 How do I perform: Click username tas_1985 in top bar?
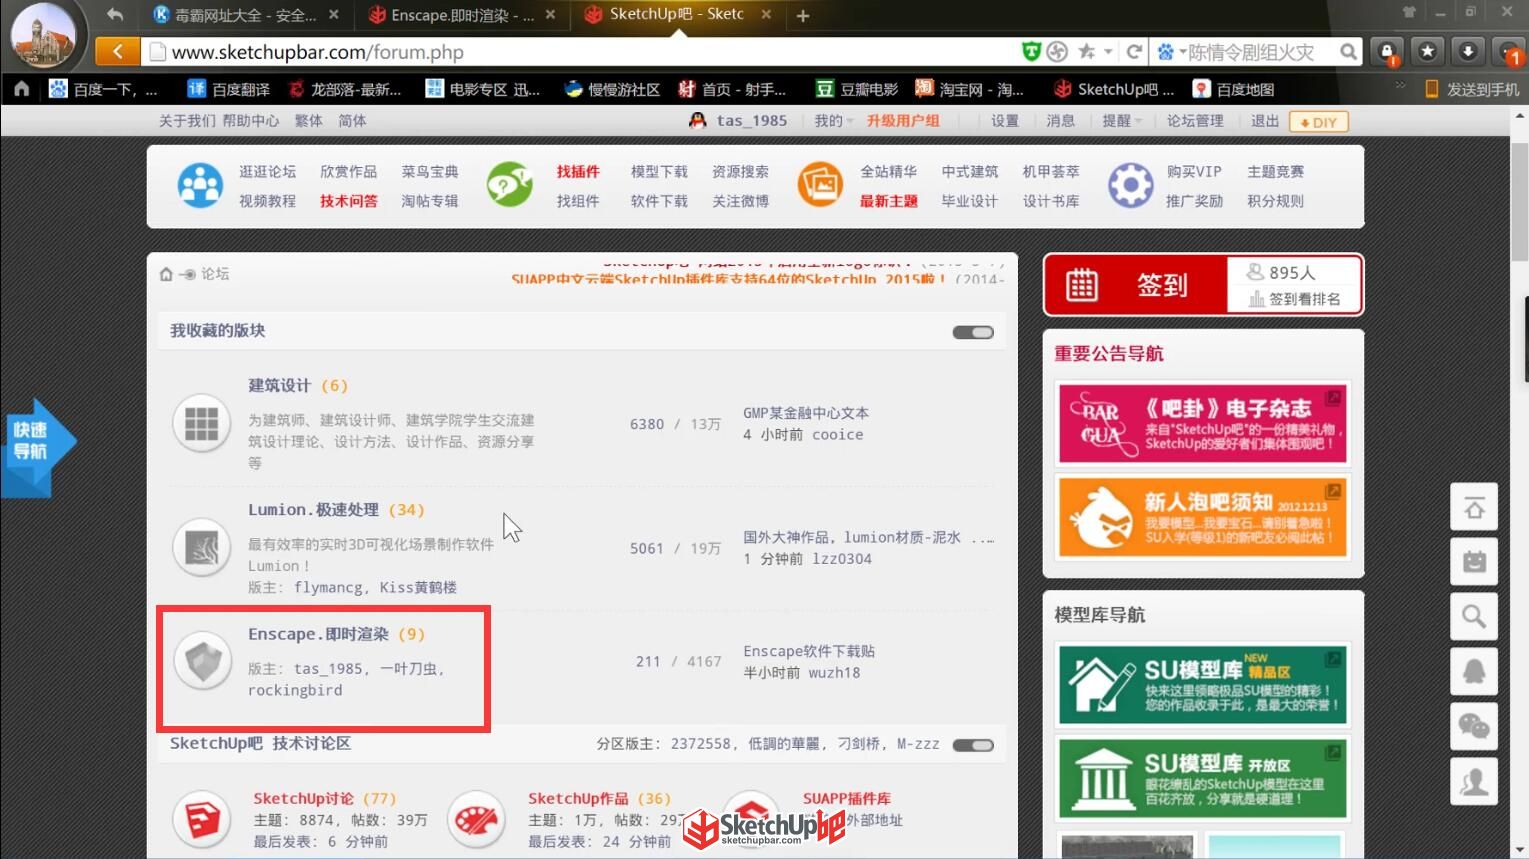(751, 121)
